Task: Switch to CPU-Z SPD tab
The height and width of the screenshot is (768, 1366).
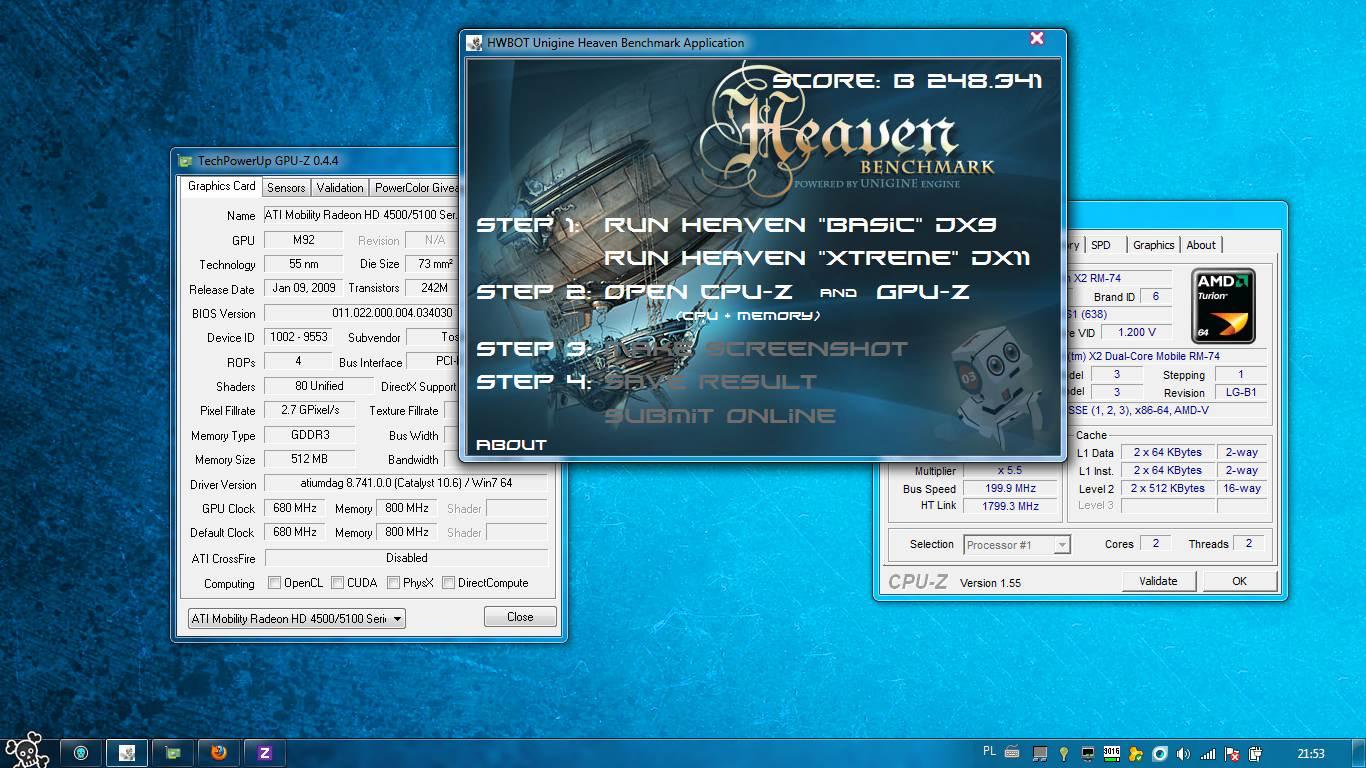Action: tap(1101, 245)
